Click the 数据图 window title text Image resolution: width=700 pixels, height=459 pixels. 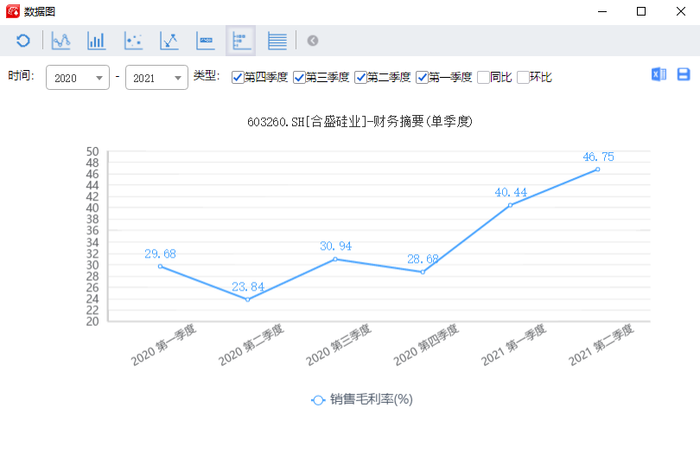[x=40, y=12]
